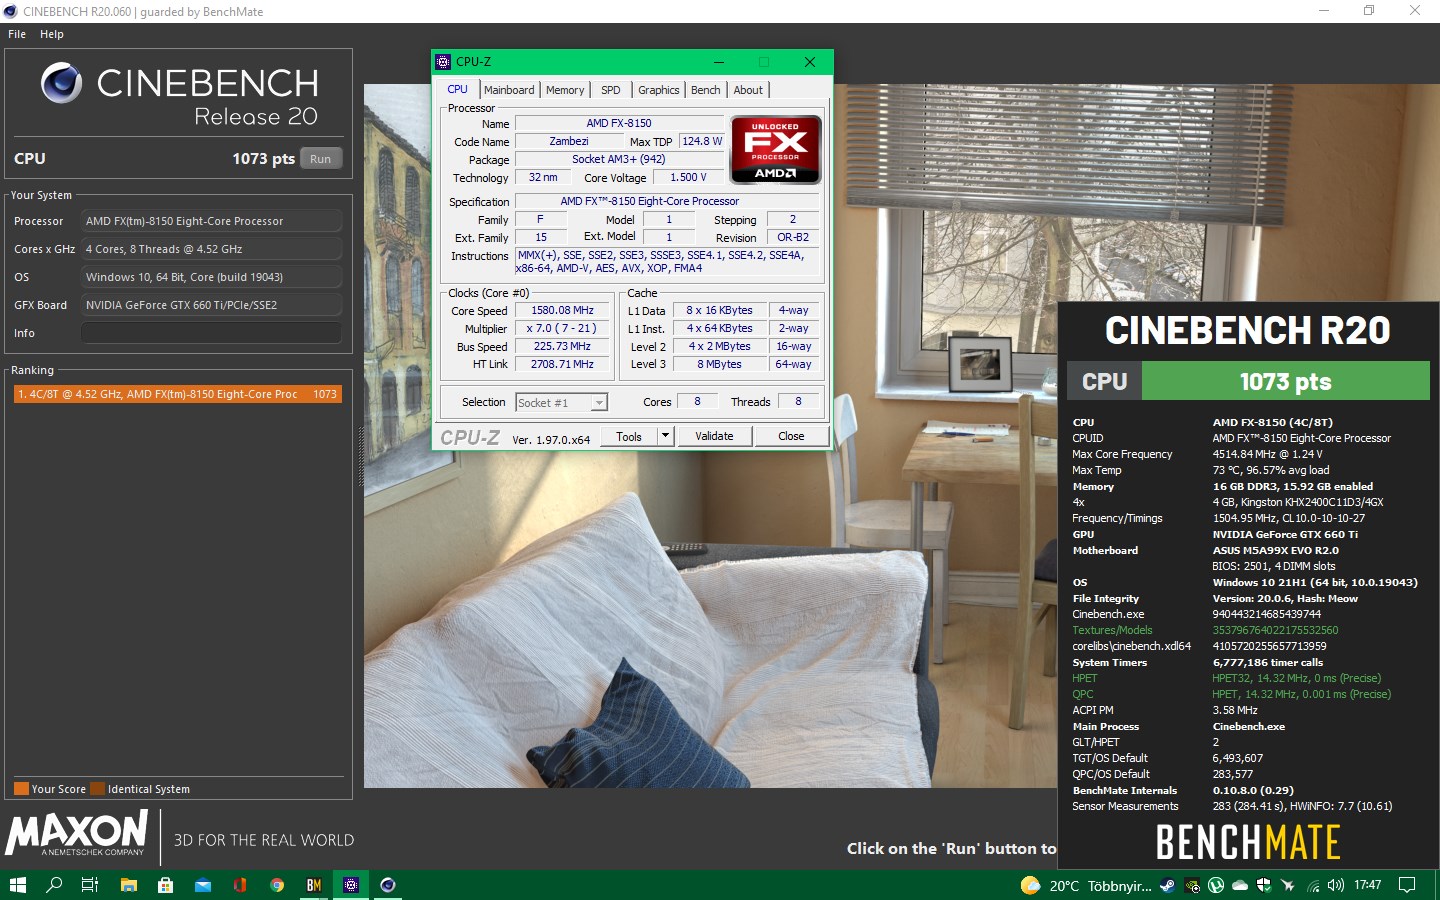The image size is (1440, 900).
Task: Open the Windows Start menu
Action: pyautogui.click(x=17, y=885)
